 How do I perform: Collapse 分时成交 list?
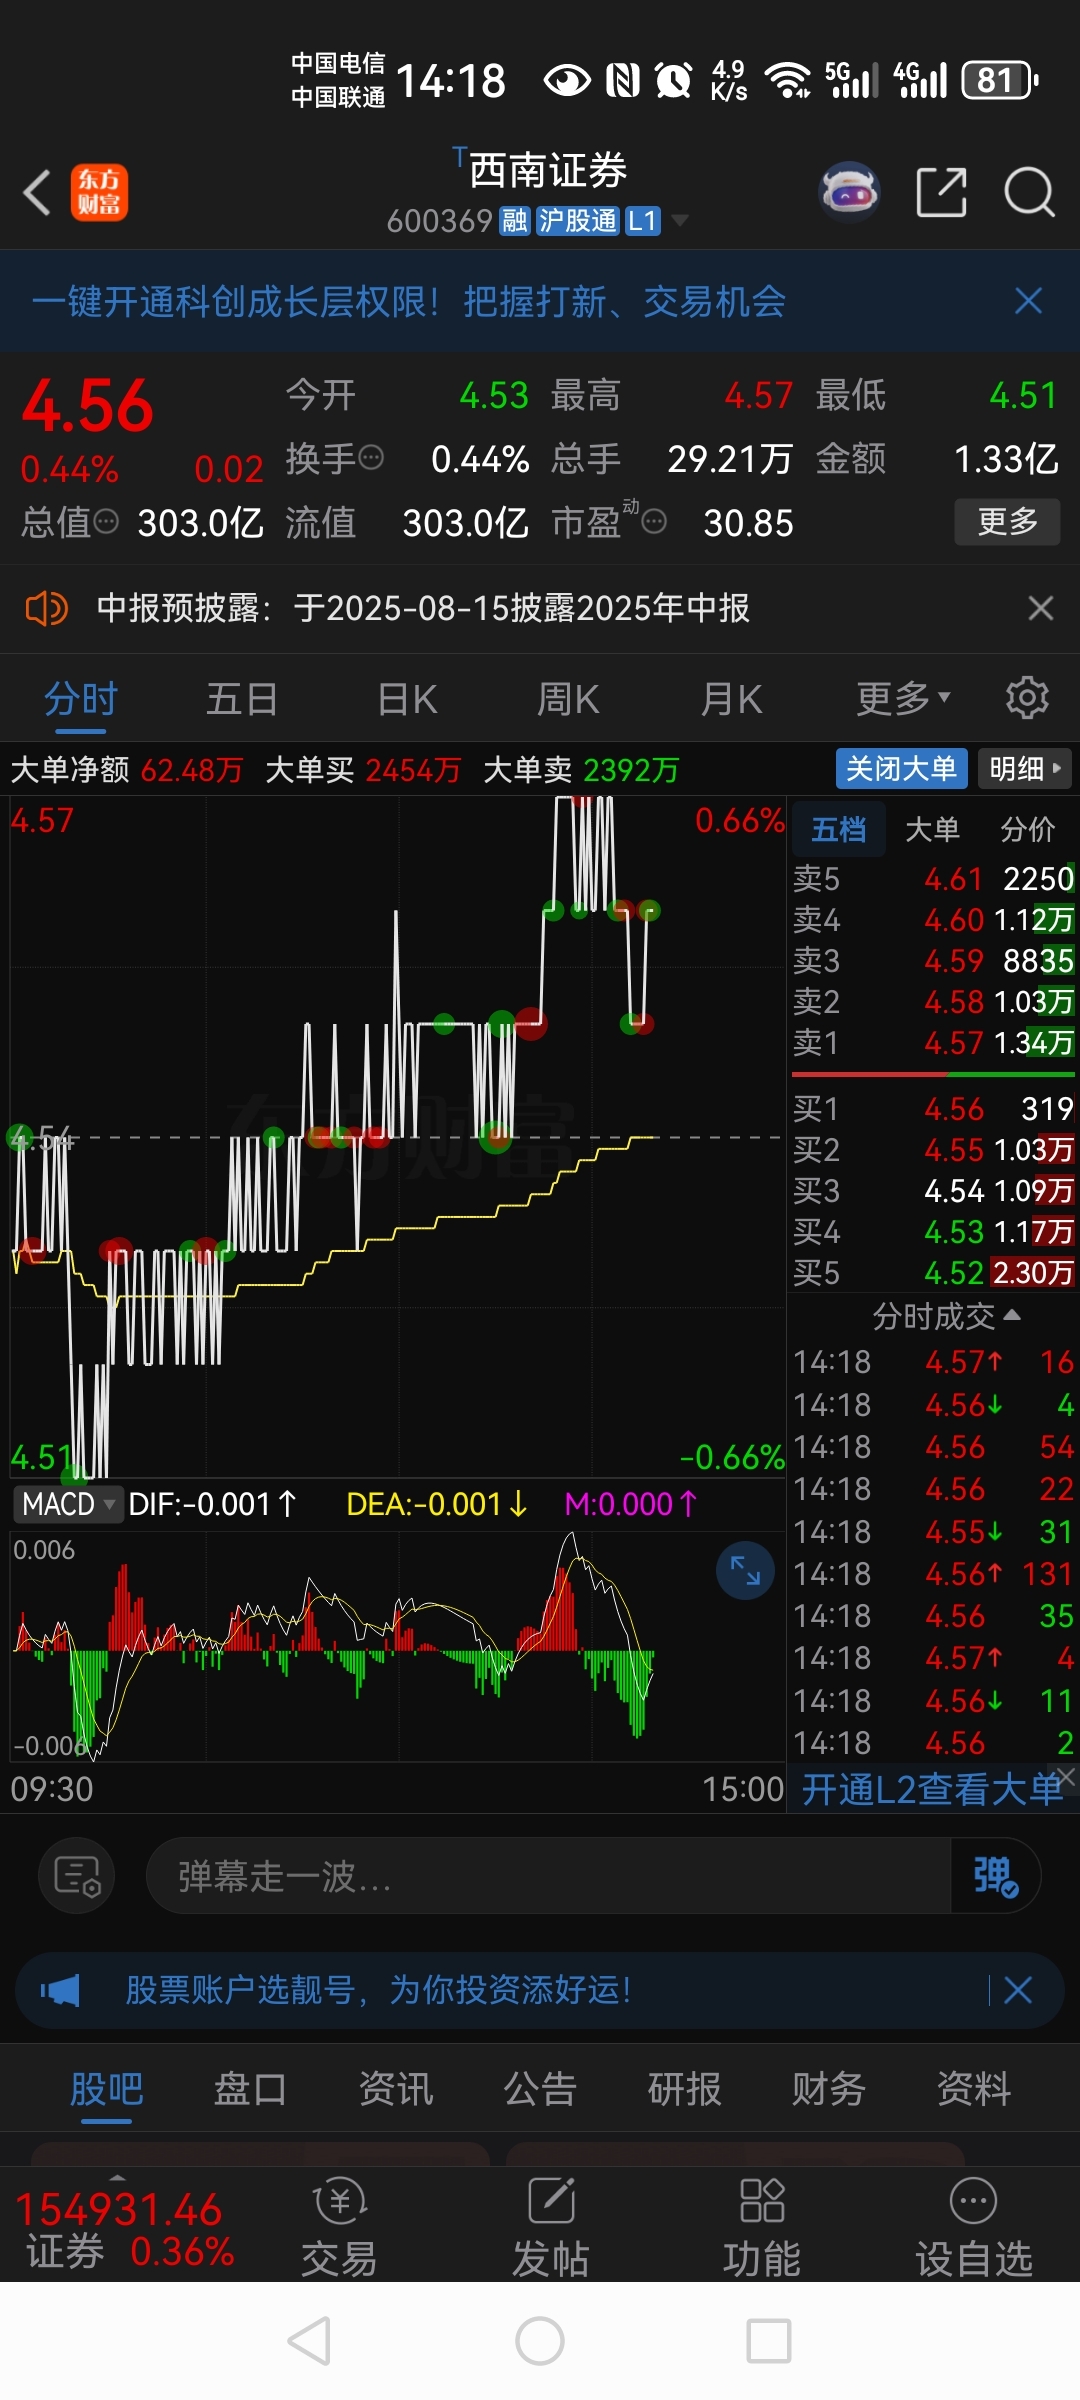(x=946, y=1316)
